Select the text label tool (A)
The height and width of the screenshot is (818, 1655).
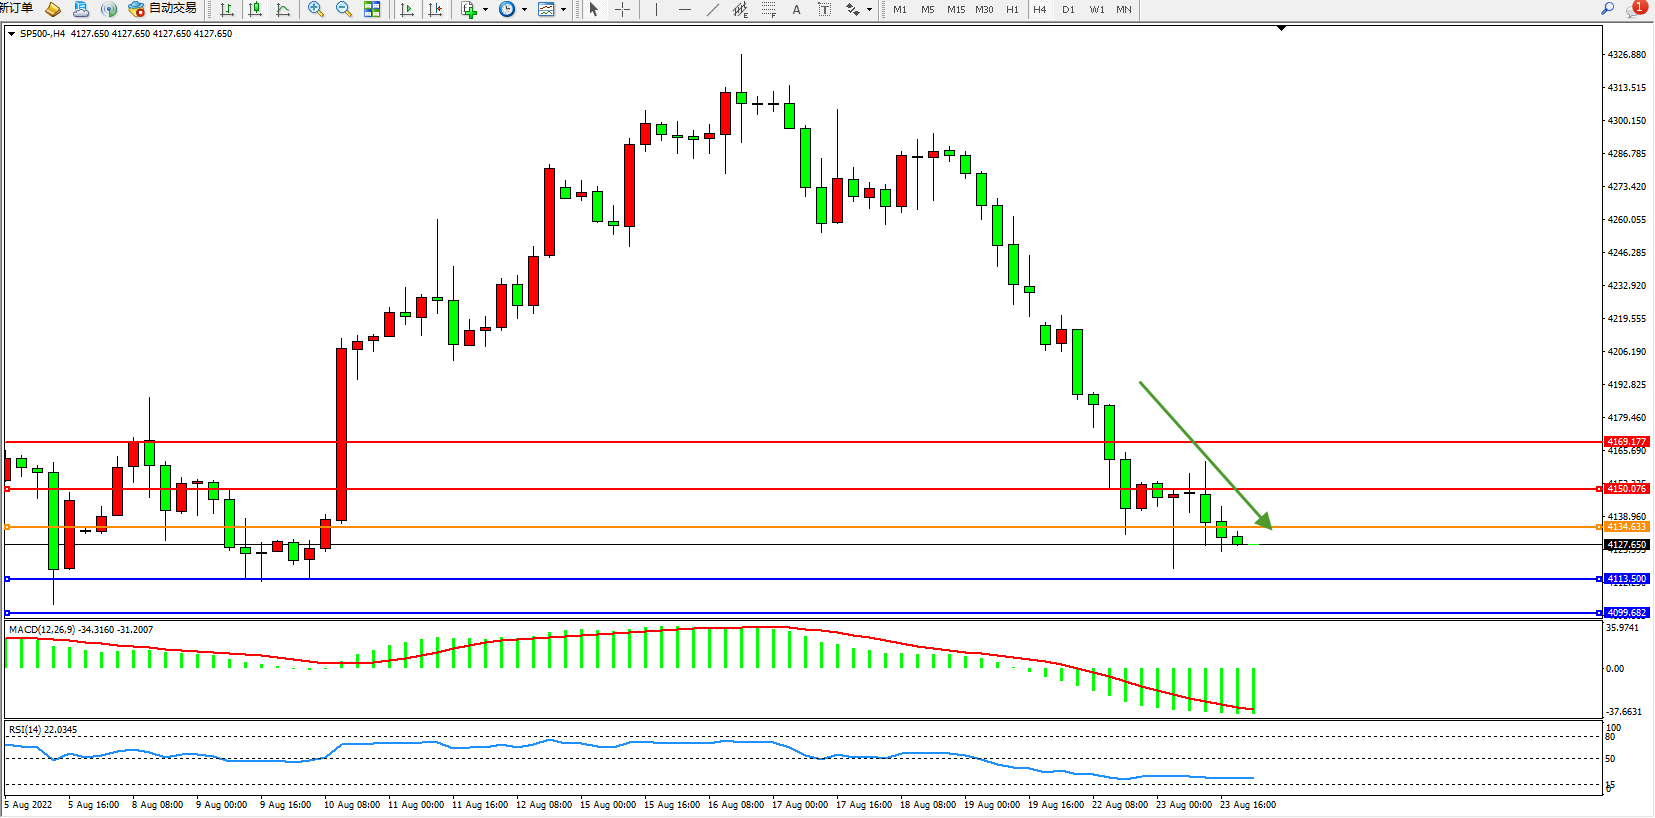click(x=796, y=9)
